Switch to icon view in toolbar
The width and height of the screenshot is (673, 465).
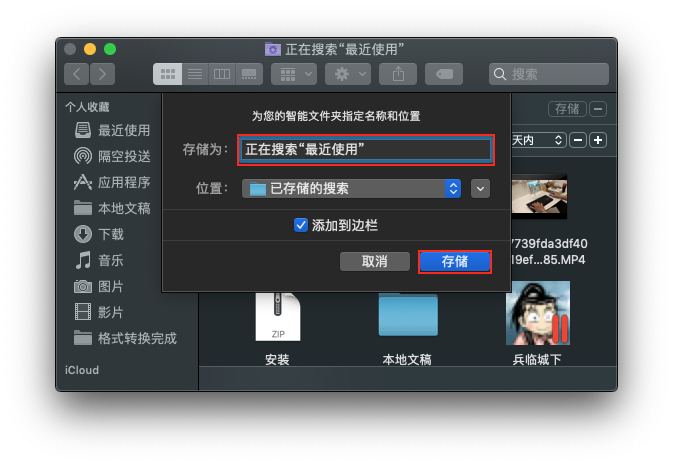click(167, 74)
